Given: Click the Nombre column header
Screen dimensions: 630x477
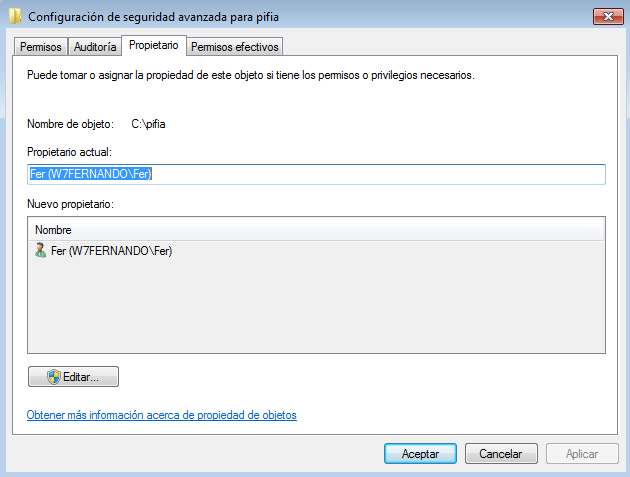Looking at the screenshot, I should pos(316,230).
